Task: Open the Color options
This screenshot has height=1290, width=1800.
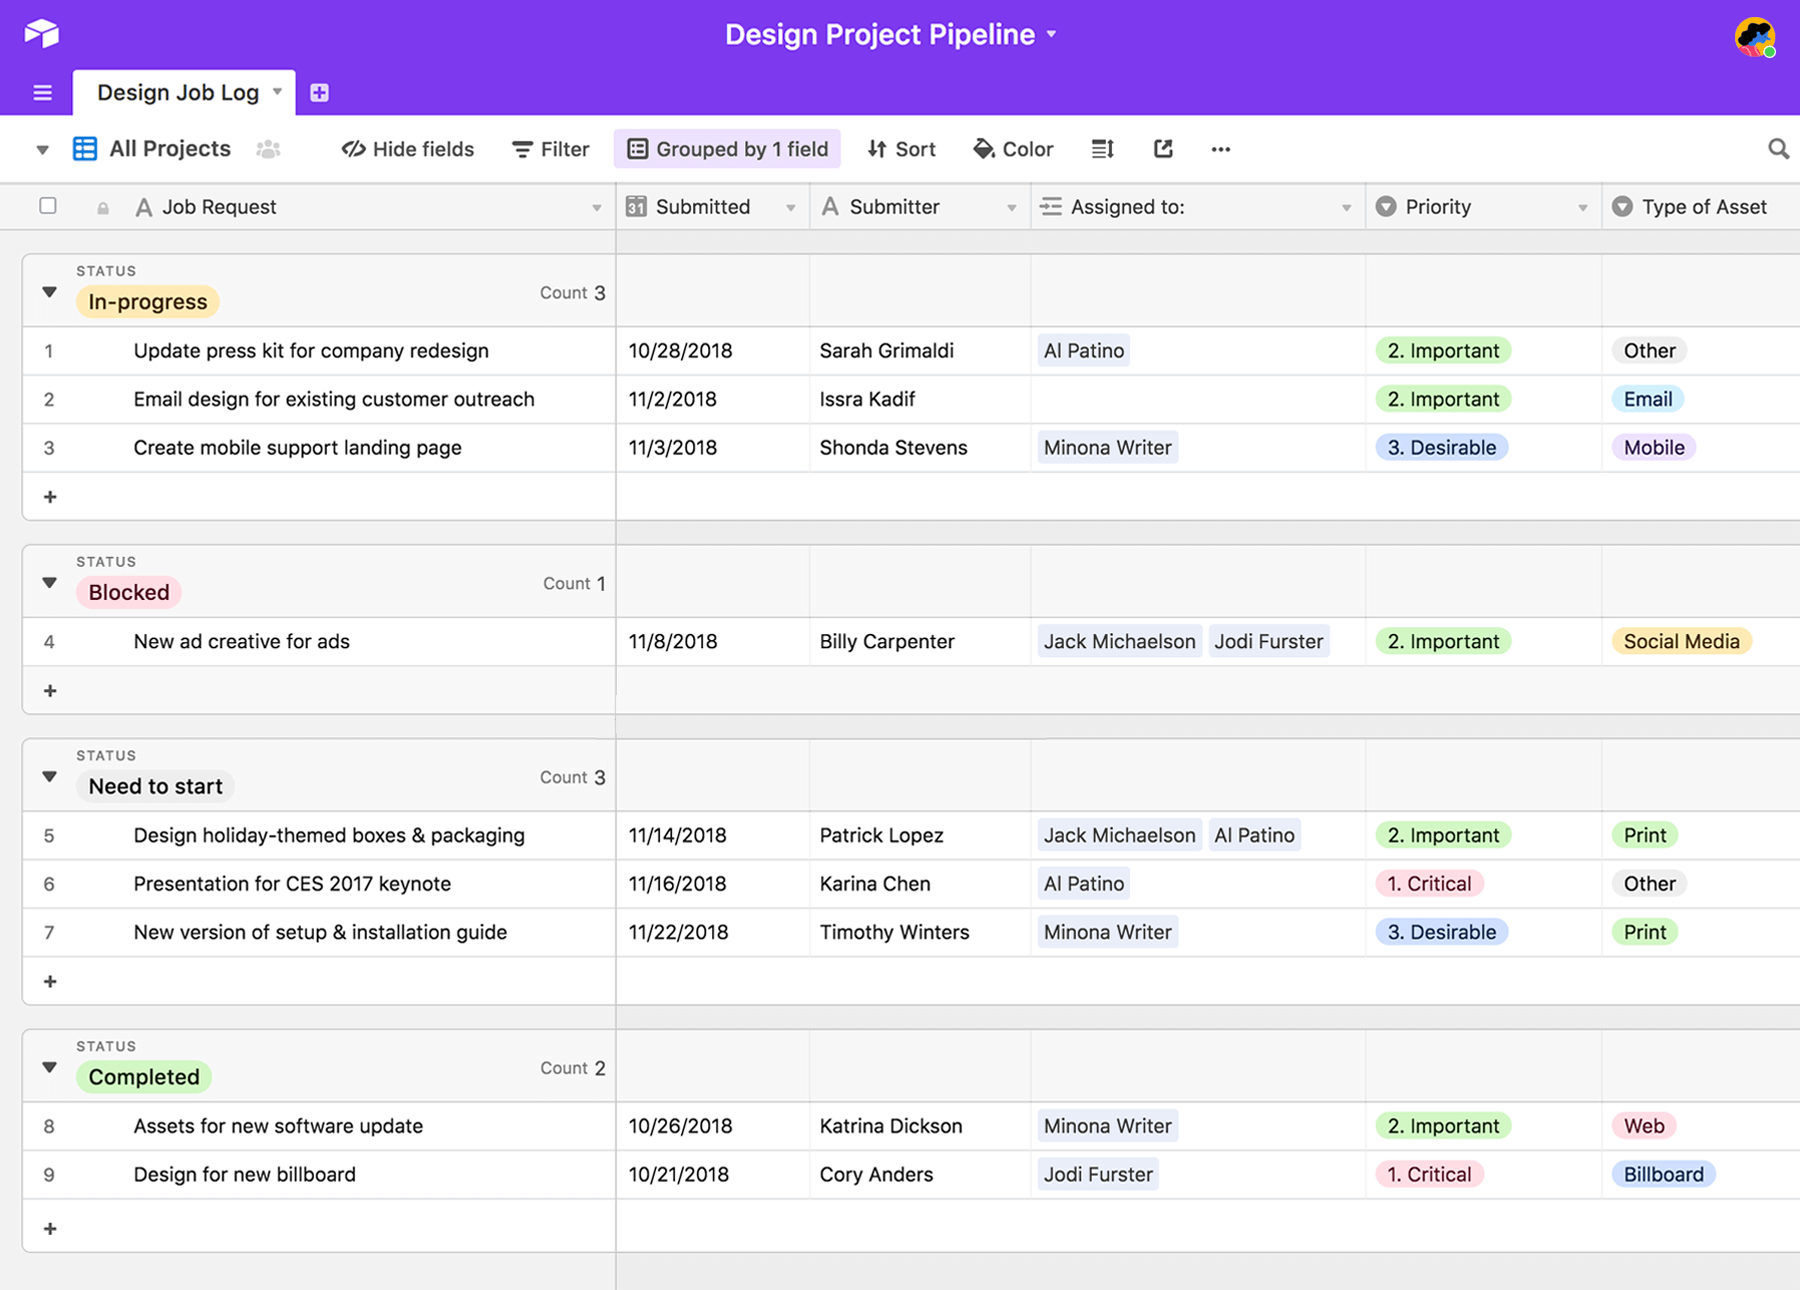Action: pyautogui.click(x=1014, y=149)
